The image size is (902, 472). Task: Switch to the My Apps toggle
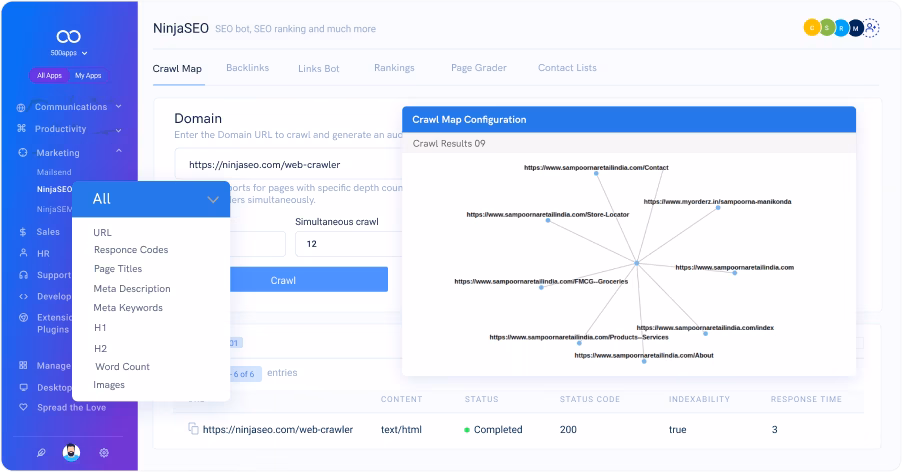[87, 75]
